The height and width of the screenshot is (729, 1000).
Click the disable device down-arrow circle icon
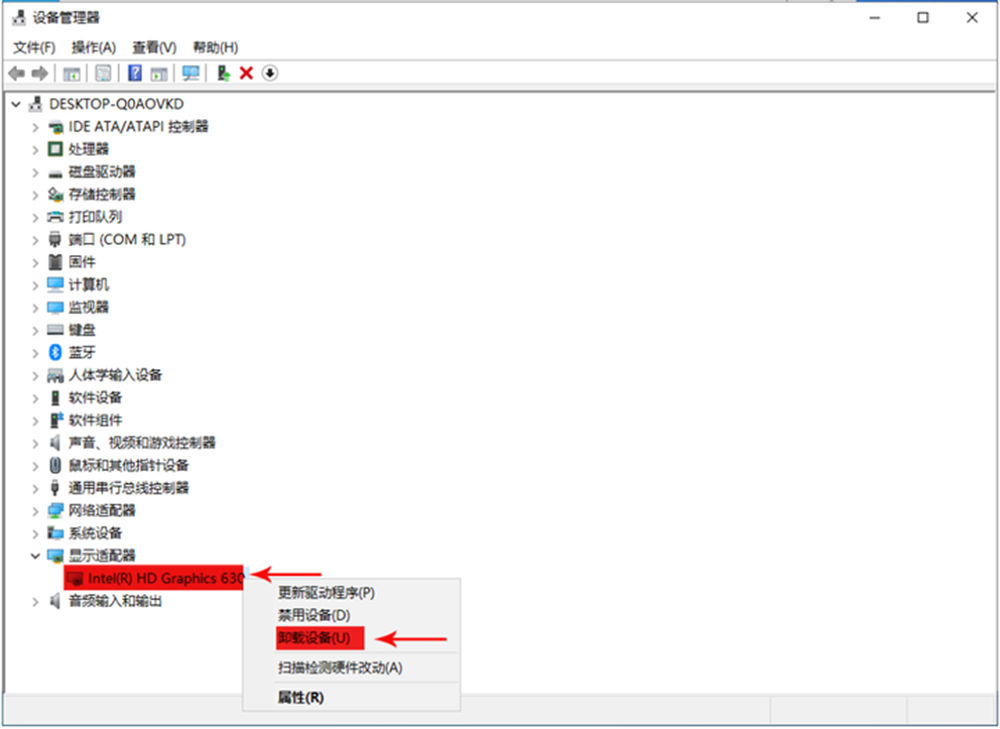click(x=270, y=73)
